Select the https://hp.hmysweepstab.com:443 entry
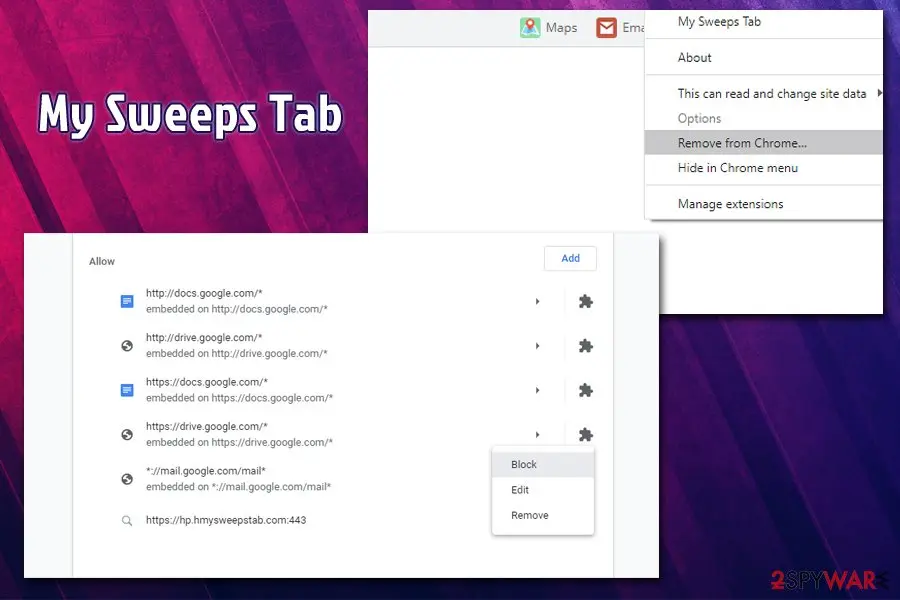Image resolution: width=900 pixels, height=600 pixels. [x=226, y=520]
